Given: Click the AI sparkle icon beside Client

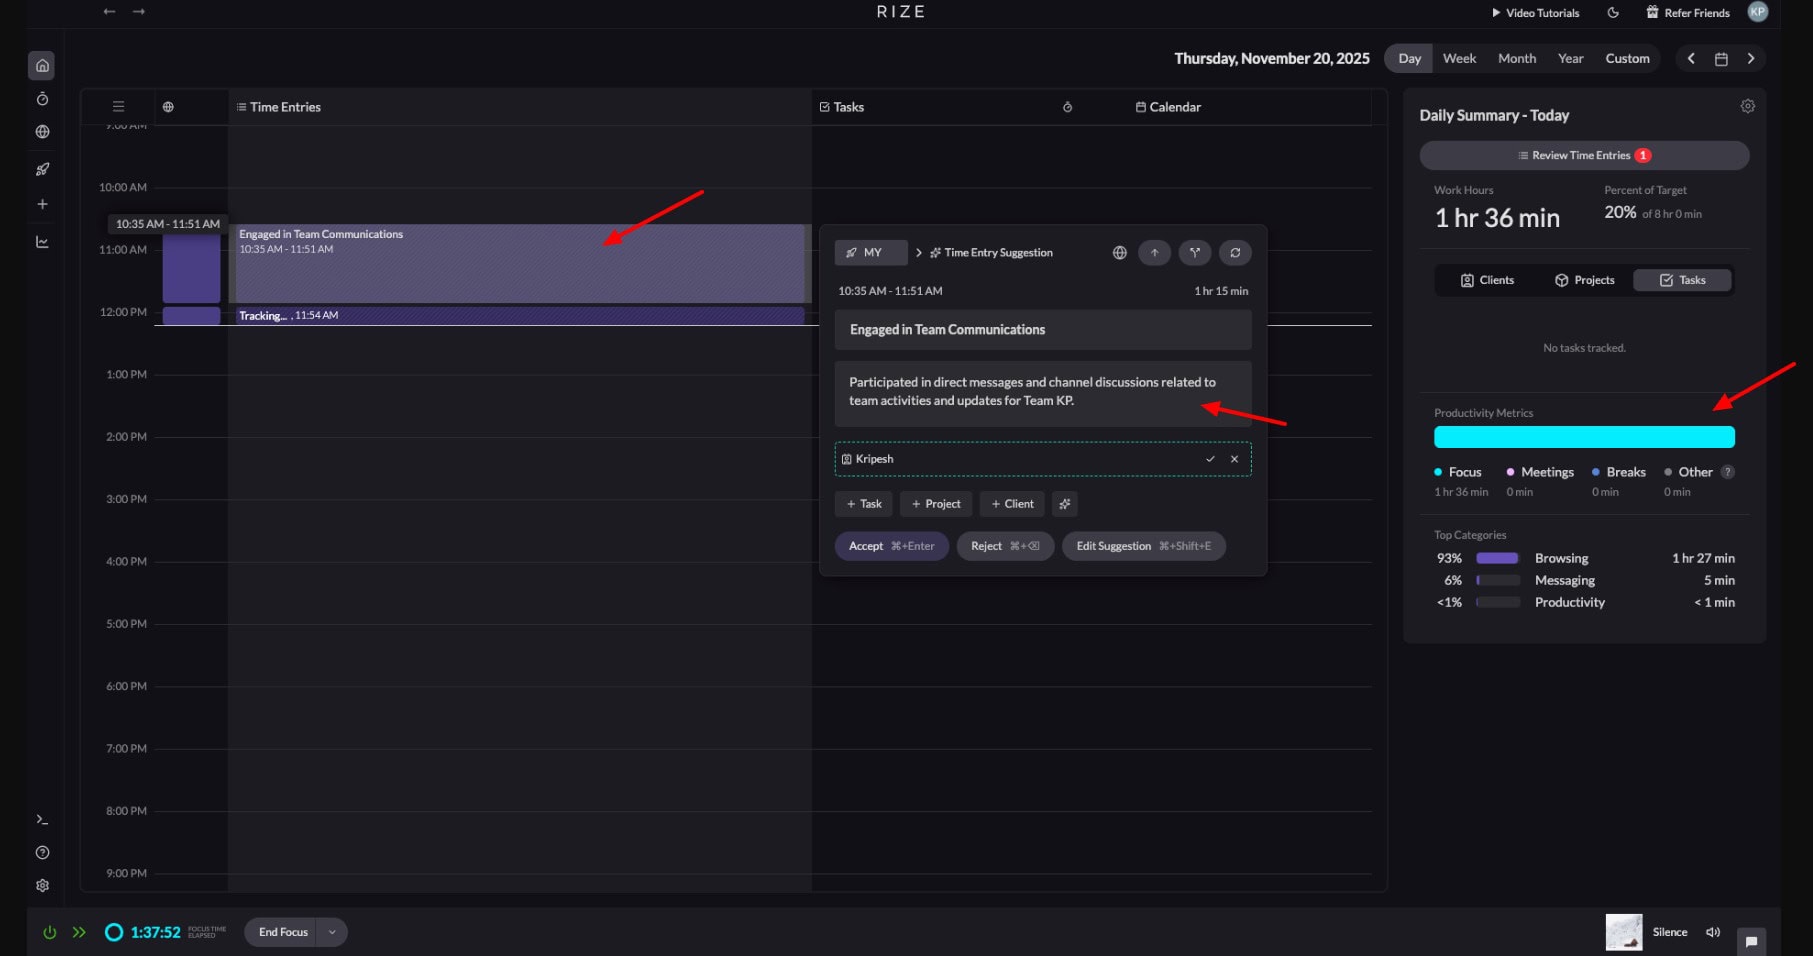Looking at the screenshot, I should [1064, 504].
